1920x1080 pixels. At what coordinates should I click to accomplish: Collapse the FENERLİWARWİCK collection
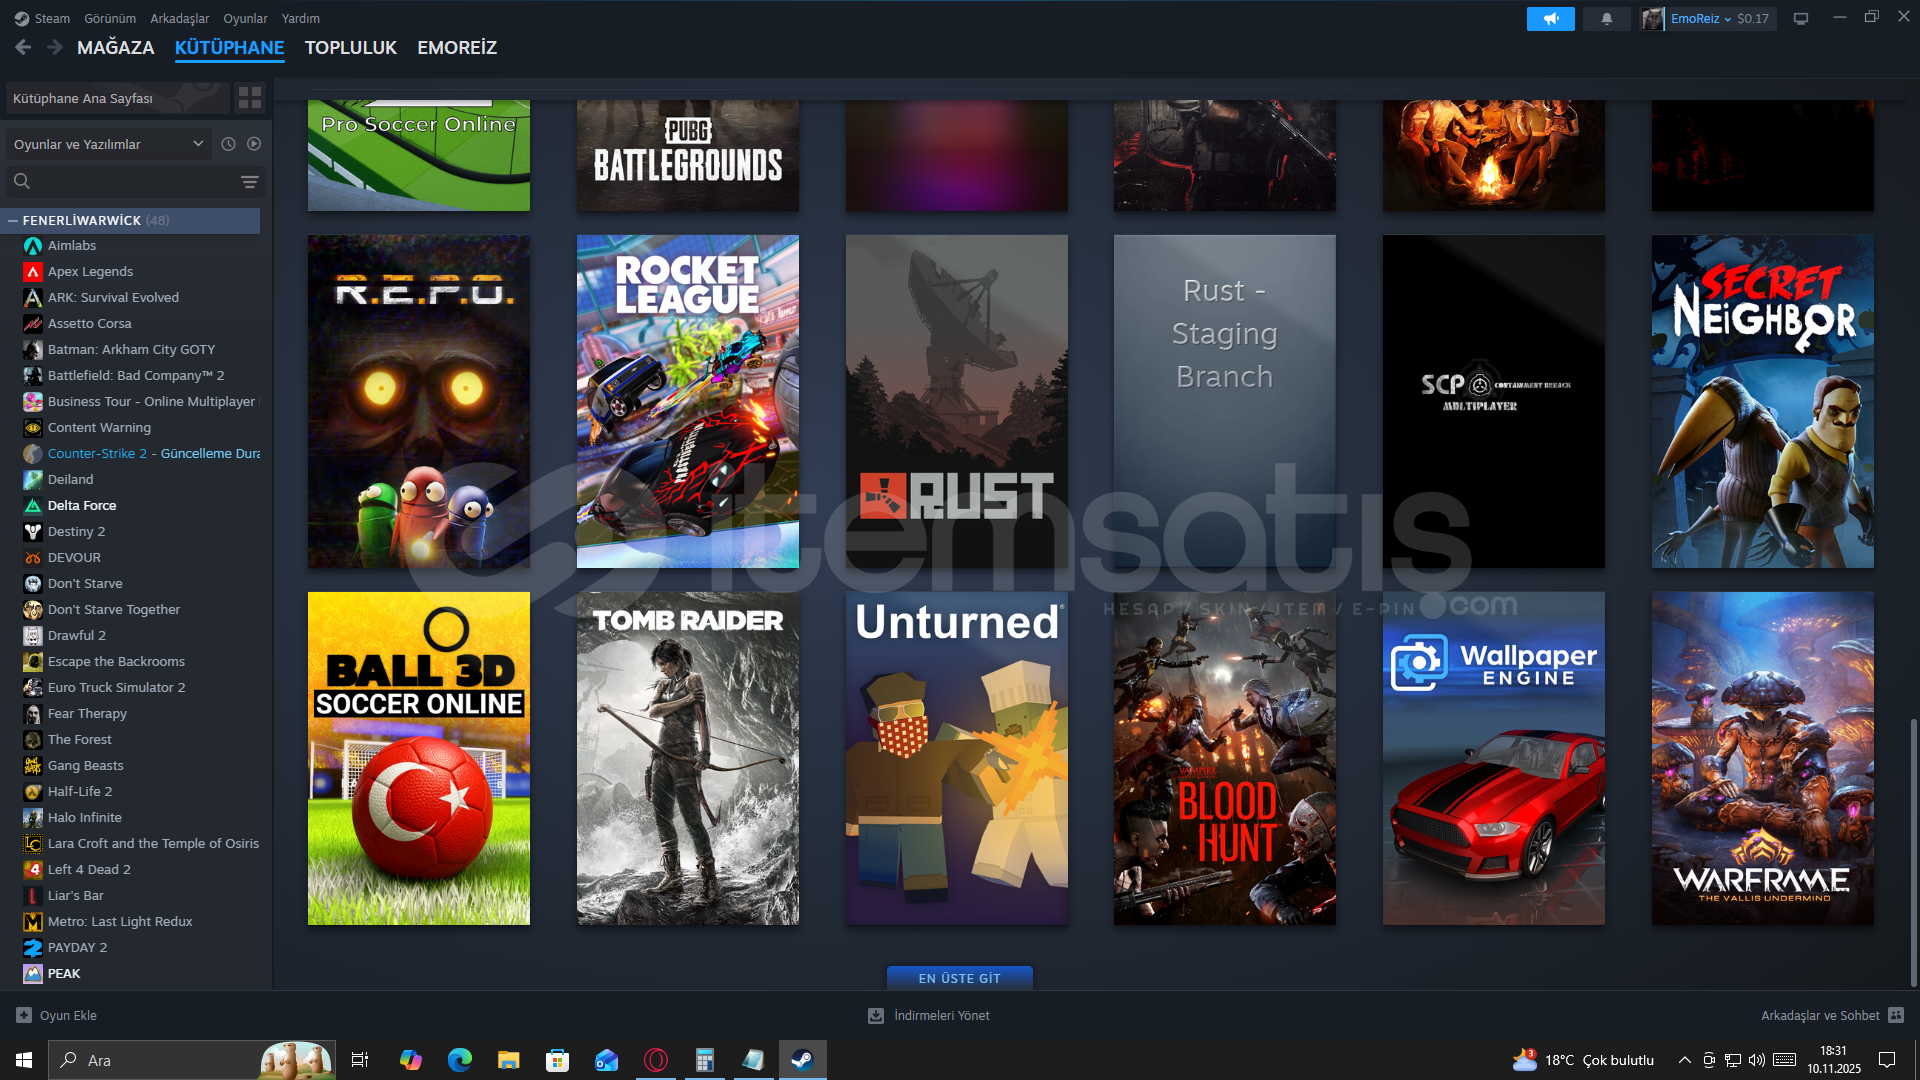pyautogui.click(x=13, y=220)
